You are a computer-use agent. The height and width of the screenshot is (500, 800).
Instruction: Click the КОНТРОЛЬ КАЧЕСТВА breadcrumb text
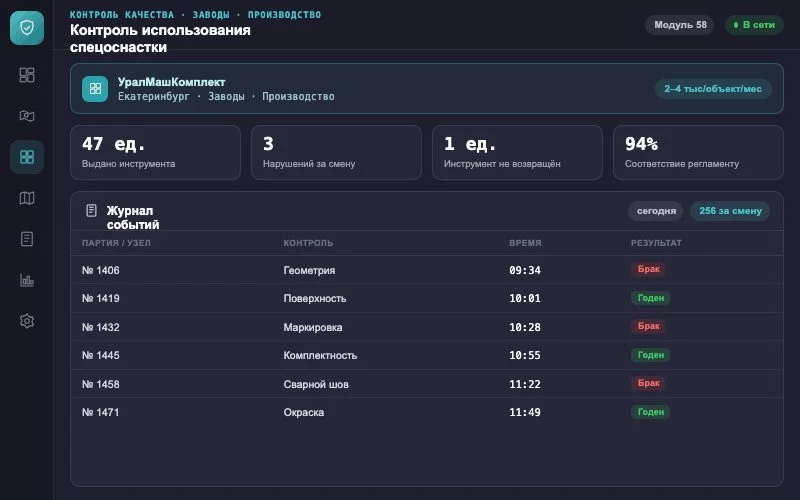click(x=122, y=15)
